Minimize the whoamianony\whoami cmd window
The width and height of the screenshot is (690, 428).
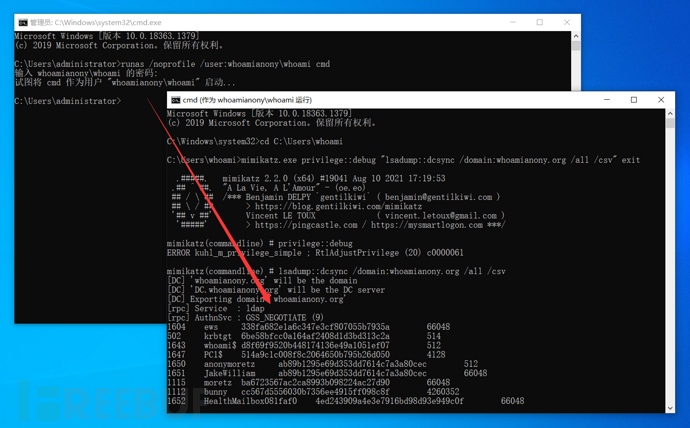(607, 100)
